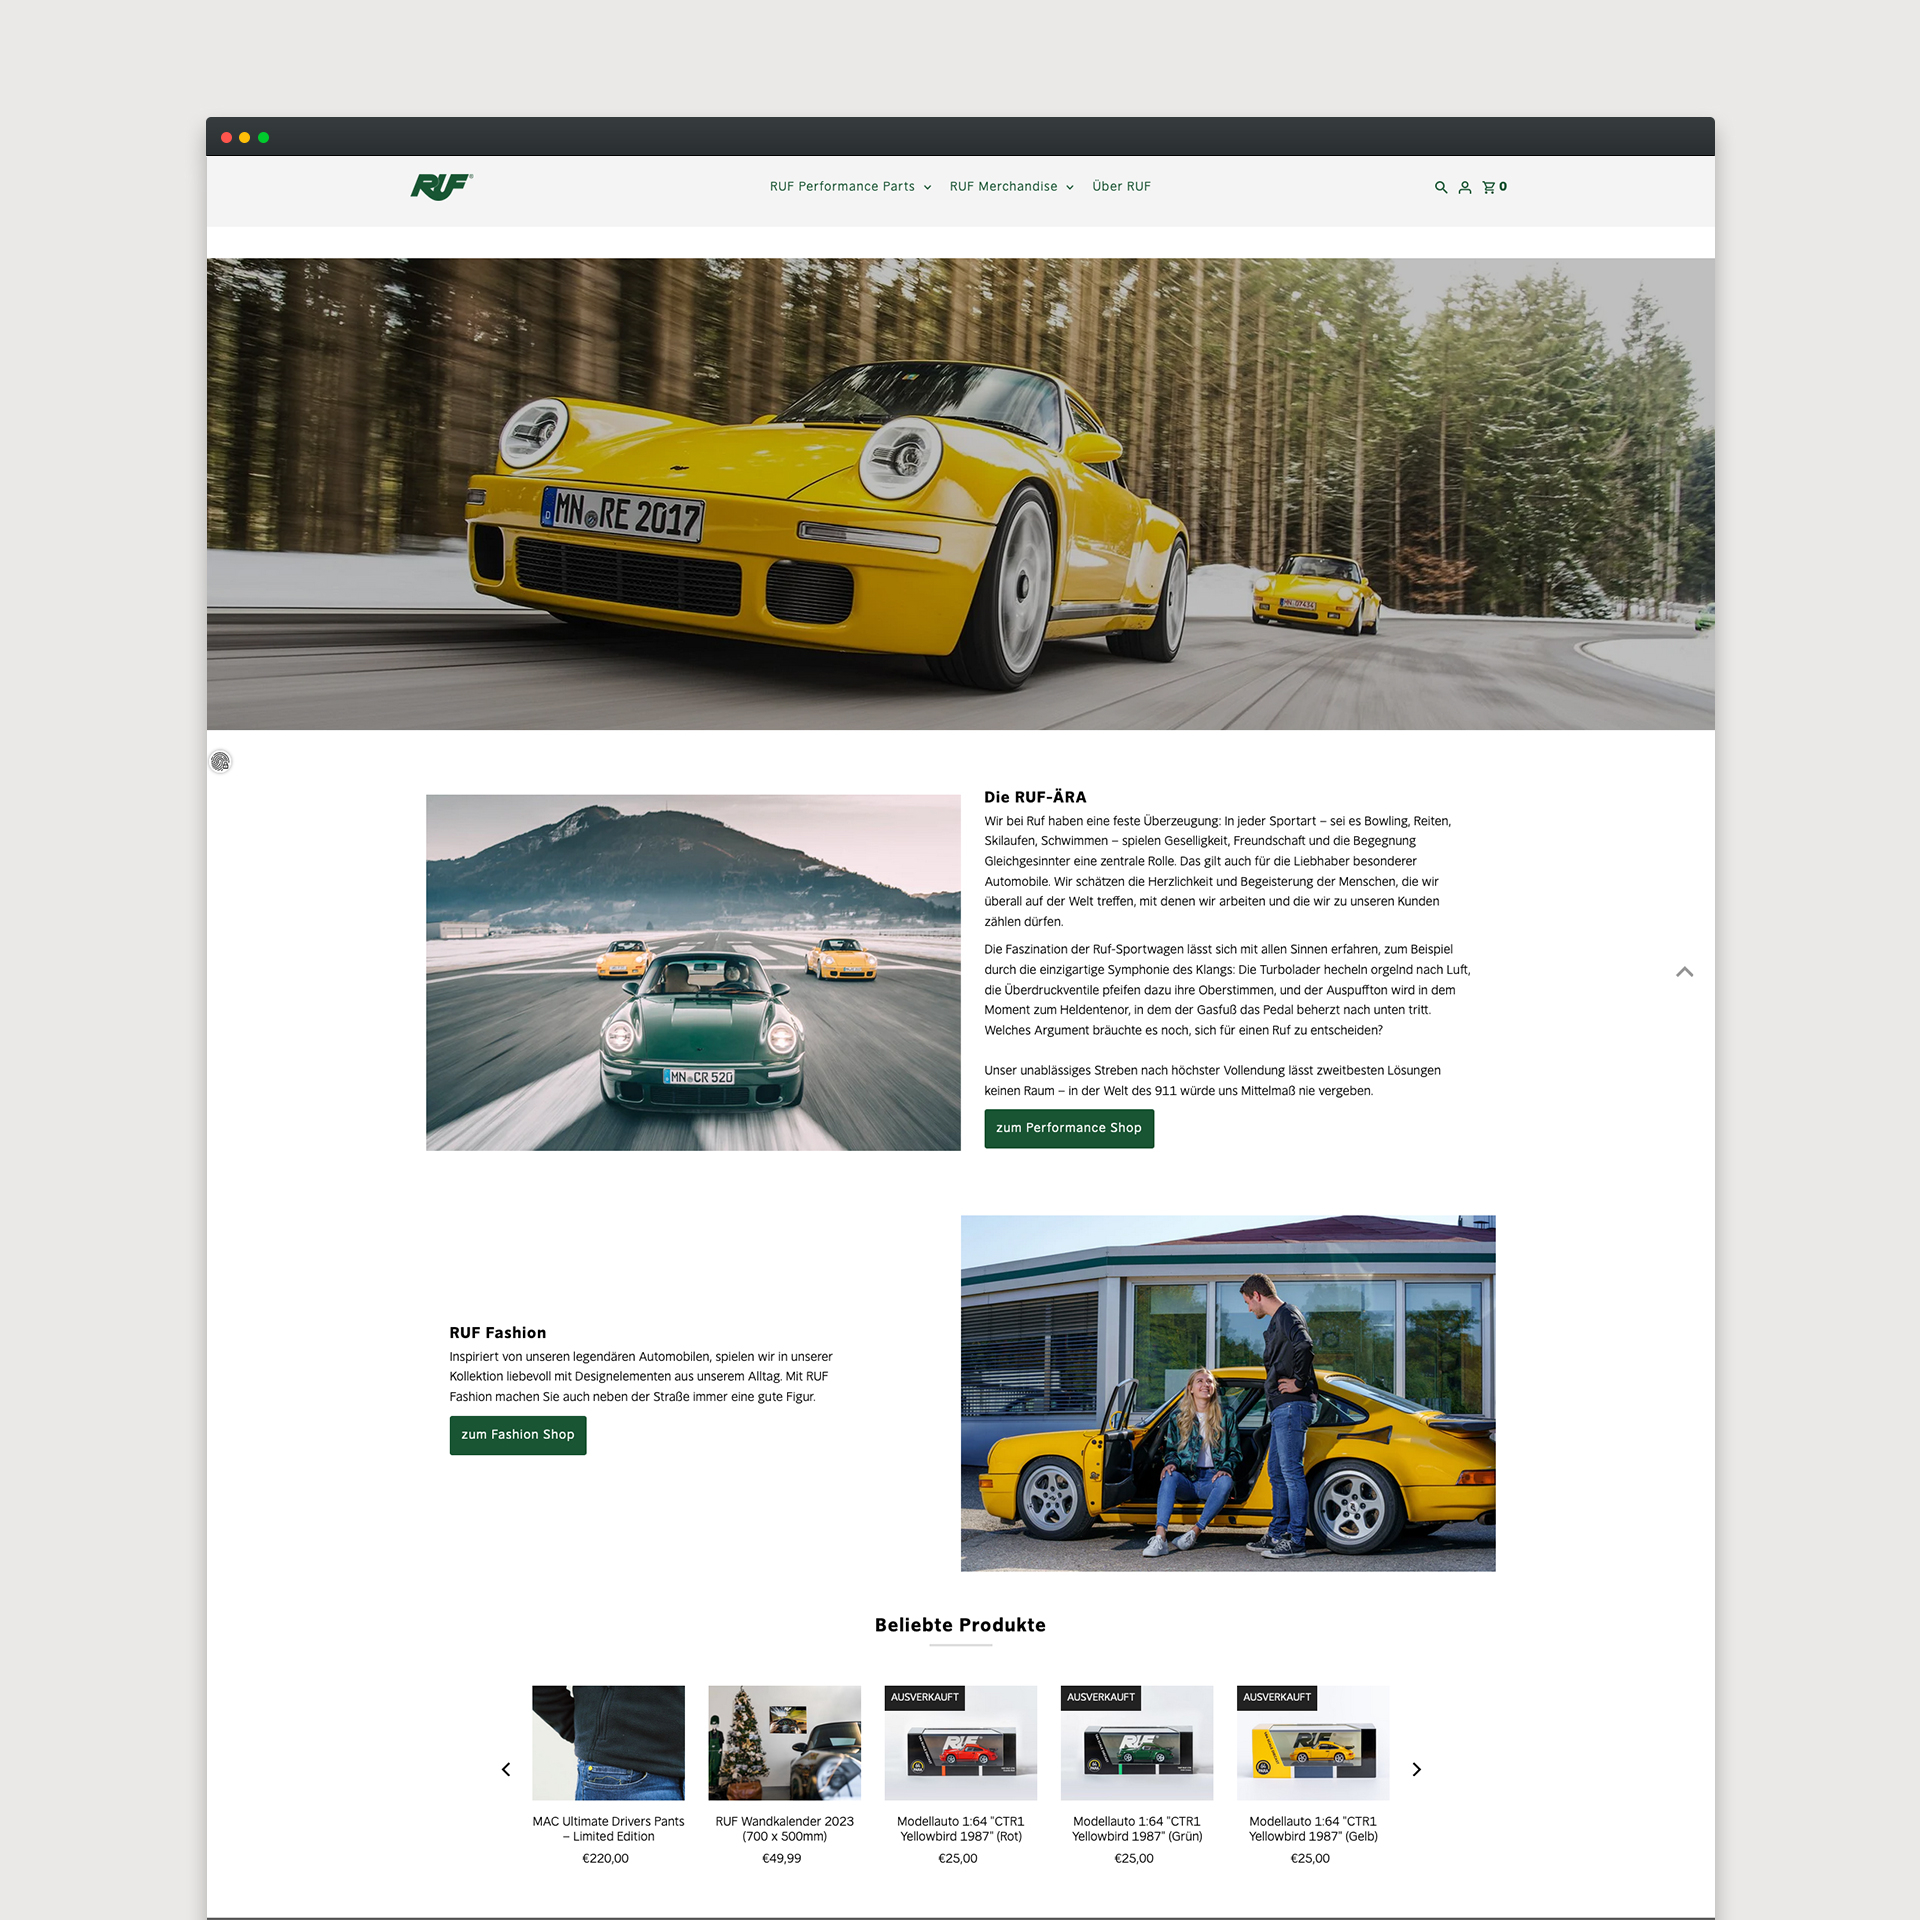Viewport: 1920px width, 1920px height.
Task: Click the zum Fashion Shop button
Action: point(518,1435)
